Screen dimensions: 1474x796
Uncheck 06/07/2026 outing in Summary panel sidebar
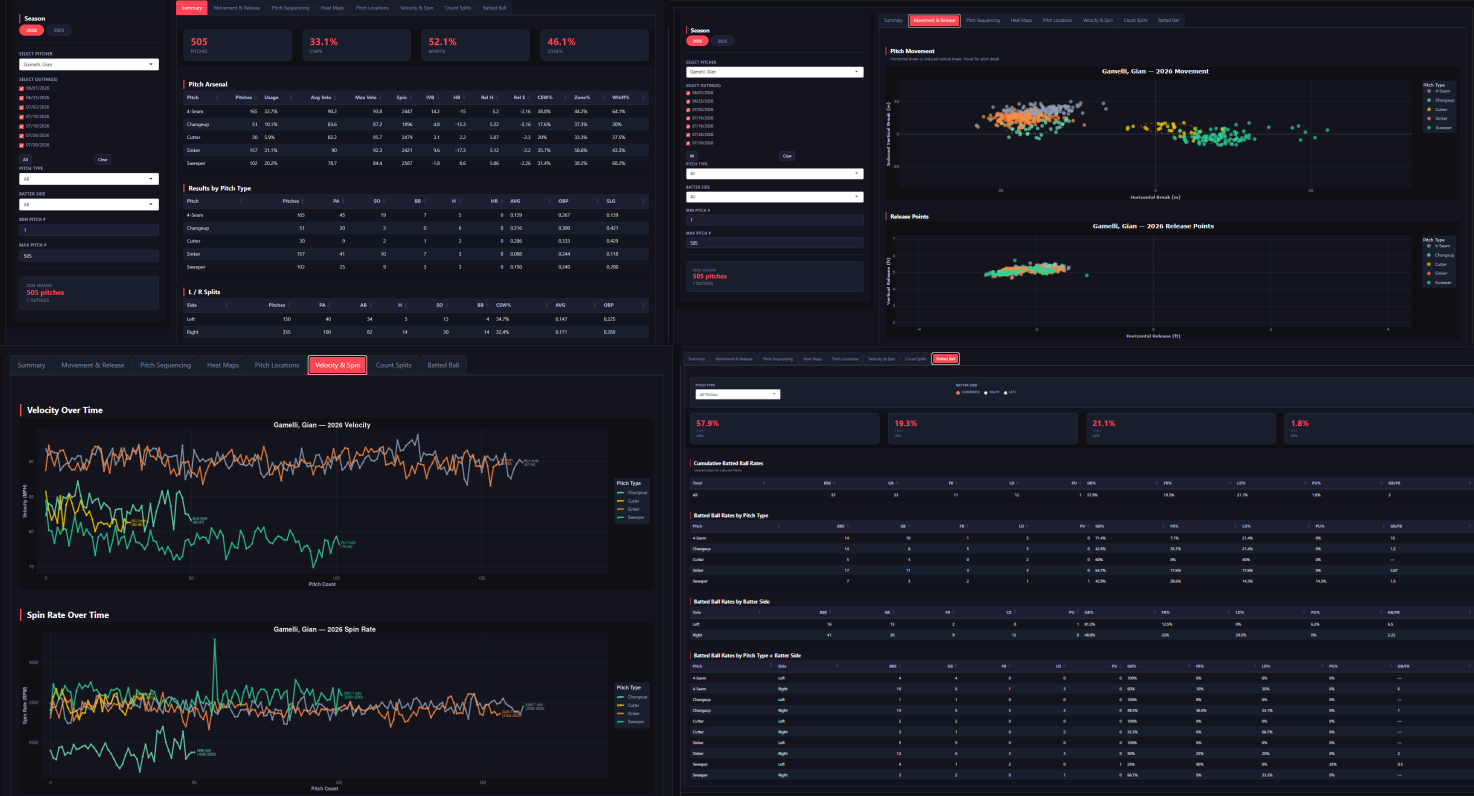coord(22,88)
